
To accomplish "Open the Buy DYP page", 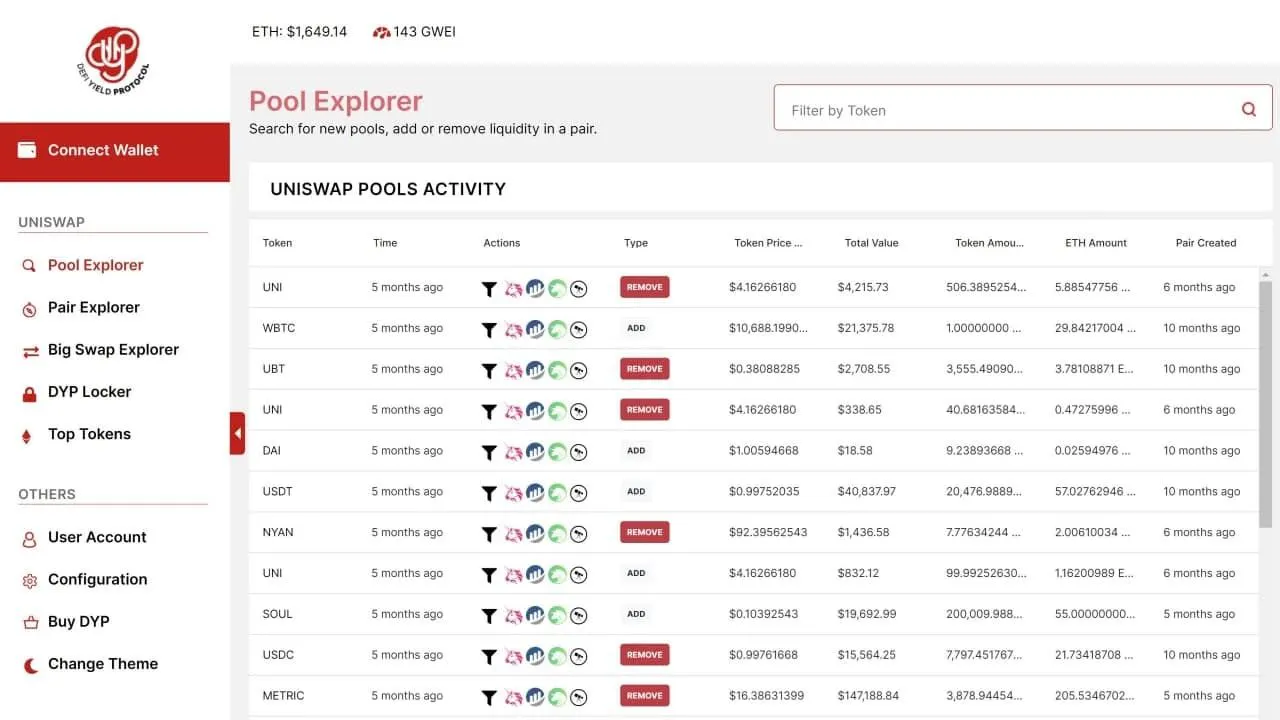I will [x=80, y=621].
